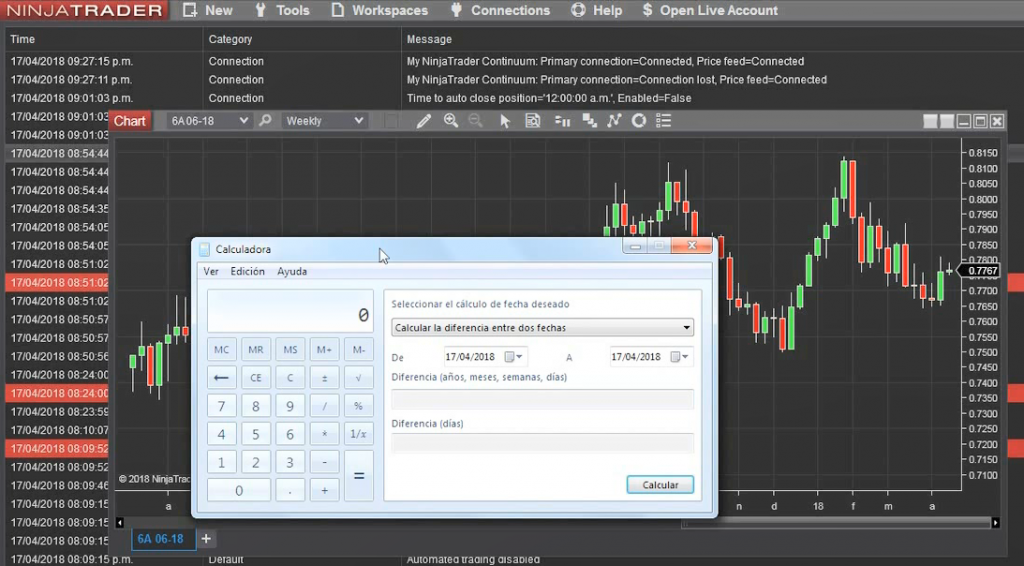Click the square root button
Screen dimensions: 1024x566
coord(359,378)
